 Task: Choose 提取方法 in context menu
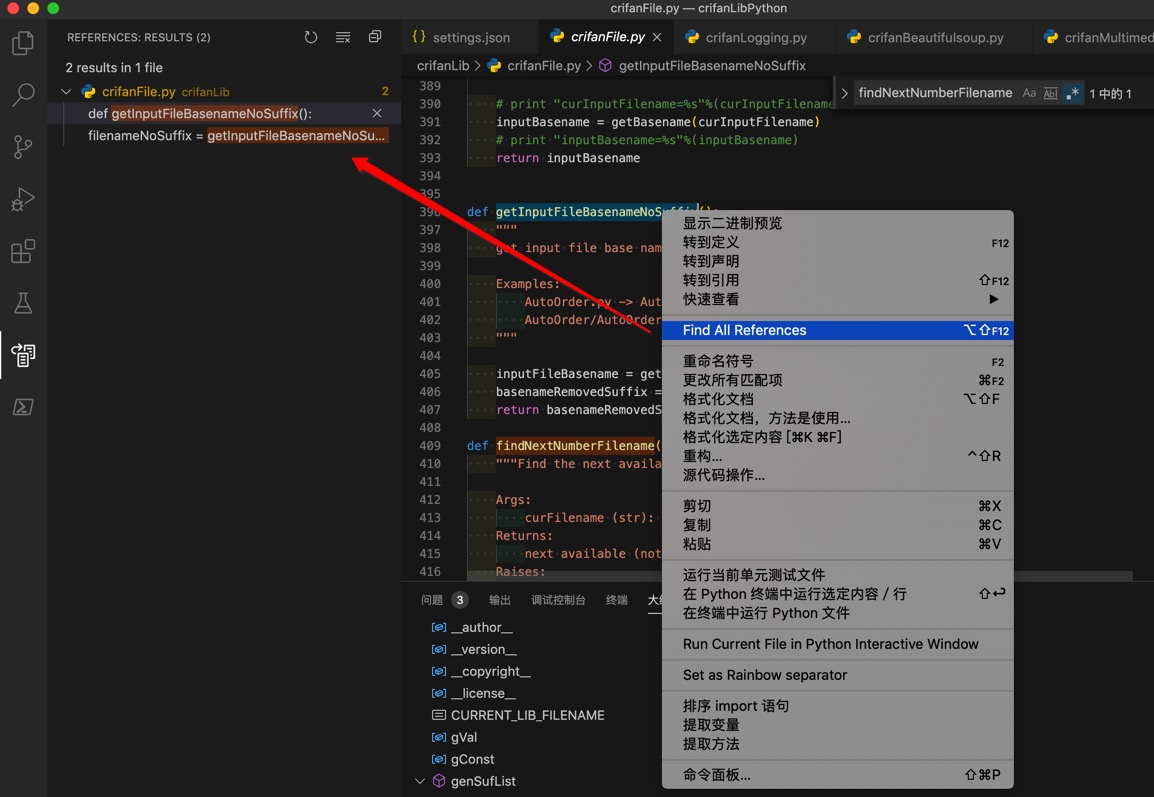(838, 744)
